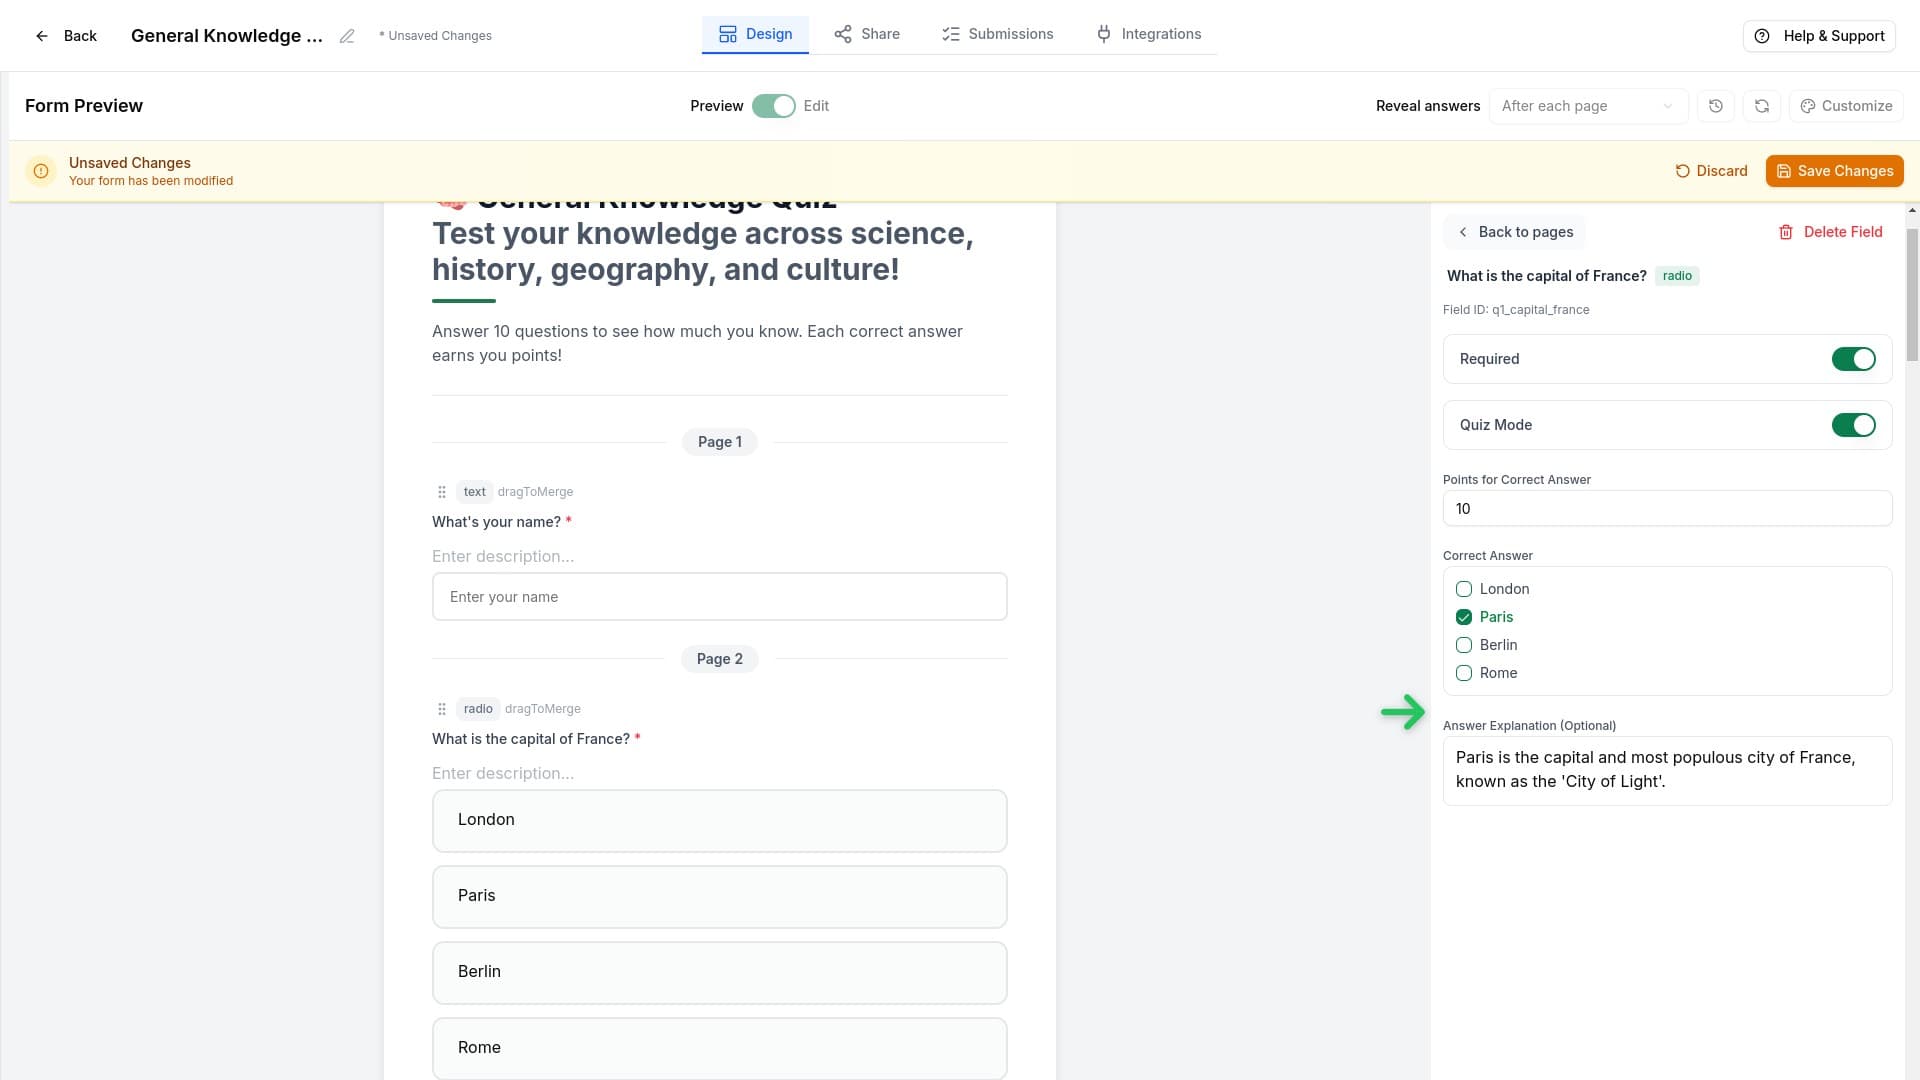Click the floppy disk icon on Save Changes
The width and height of the screenshot is (1920, 1080).
1784,170
